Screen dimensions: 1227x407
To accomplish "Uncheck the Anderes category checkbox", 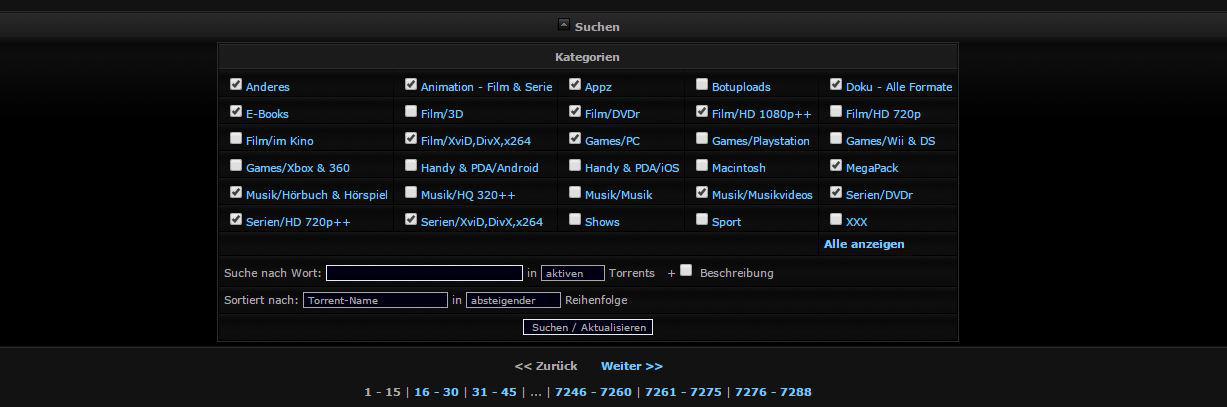I will pyautogui.click(x=236, y=85).
